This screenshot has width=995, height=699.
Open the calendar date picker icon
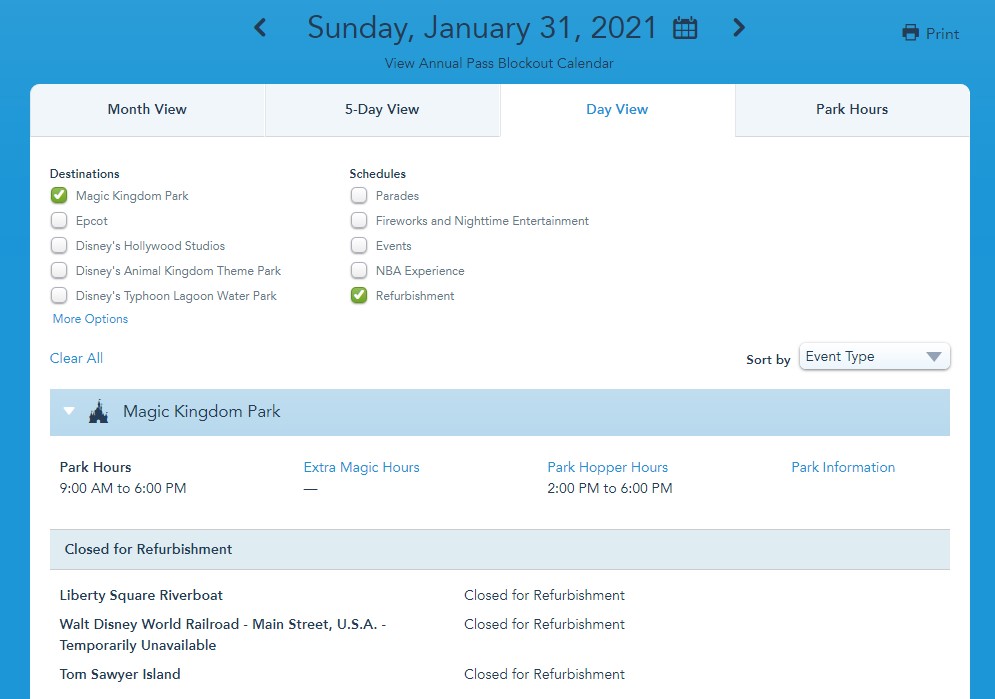click(x=685, y=29)
